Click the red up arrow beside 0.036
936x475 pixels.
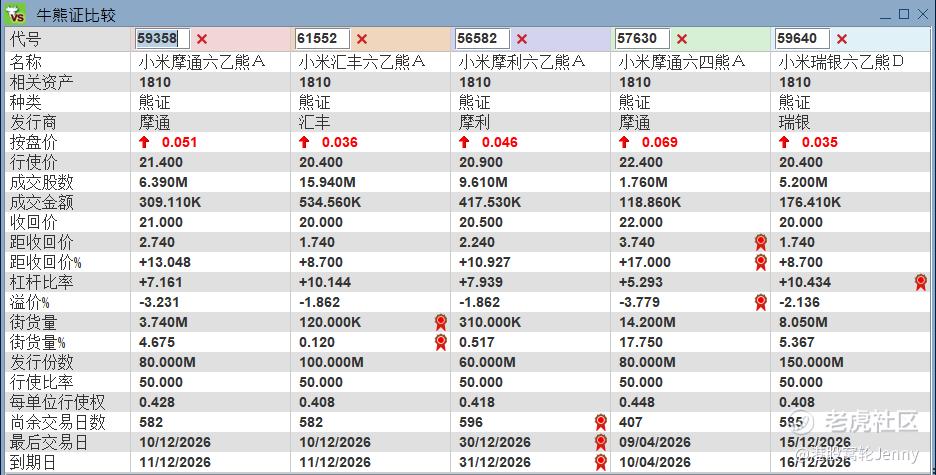(x=304, y=142)
